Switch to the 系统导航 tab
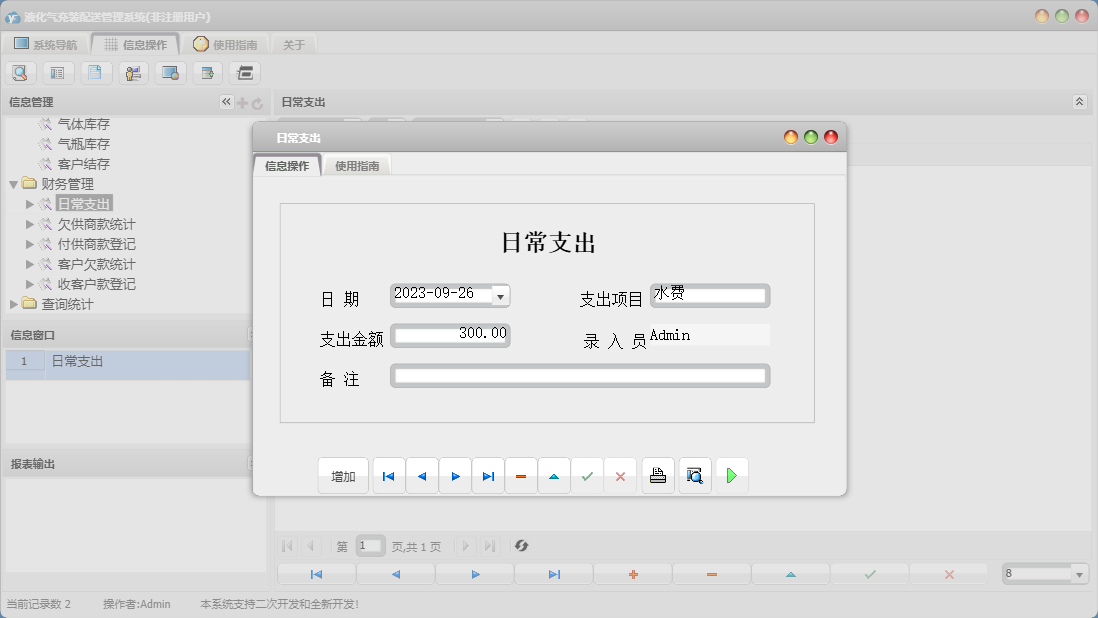 48,43
